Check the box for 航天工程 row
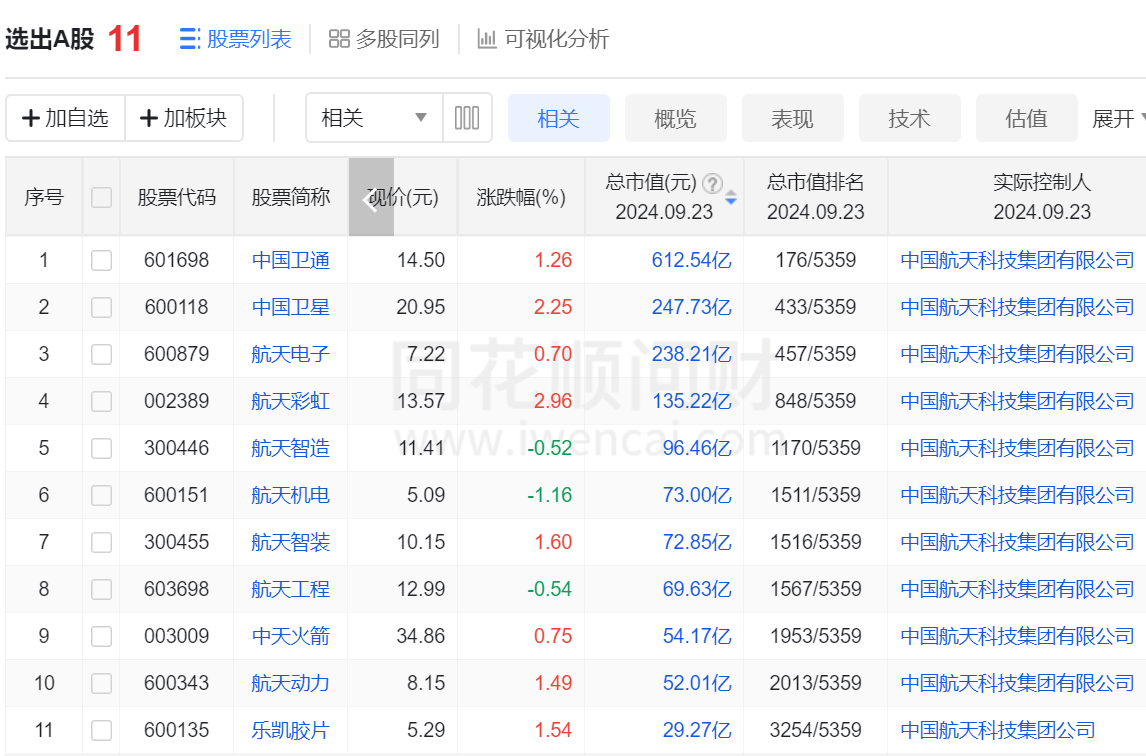Screen dimensions: 1146x756 (101, 589)
